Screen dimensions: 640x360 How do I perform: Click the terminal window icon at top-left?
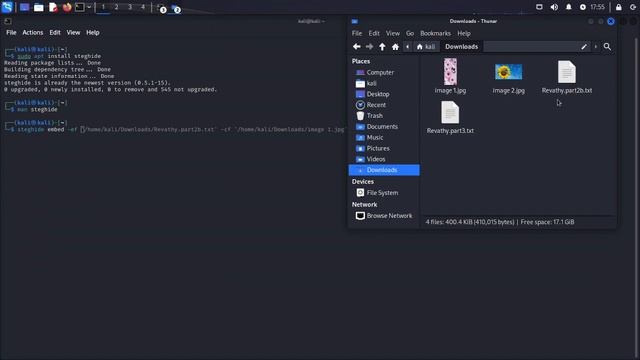[7, 21]
